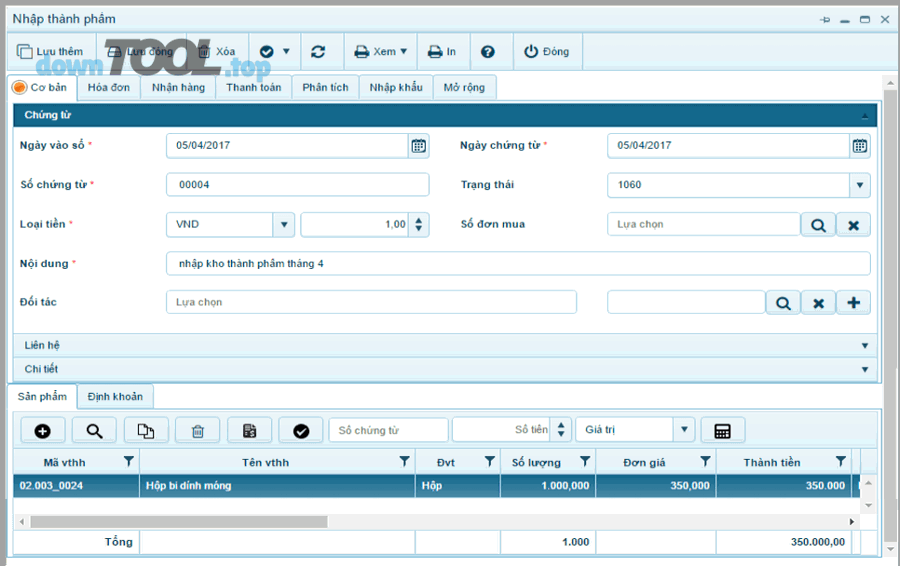The height and width of the screenshot is (566, 900).
Task: Click the trash icon in product toolbar
Action: tap(198, 431)
